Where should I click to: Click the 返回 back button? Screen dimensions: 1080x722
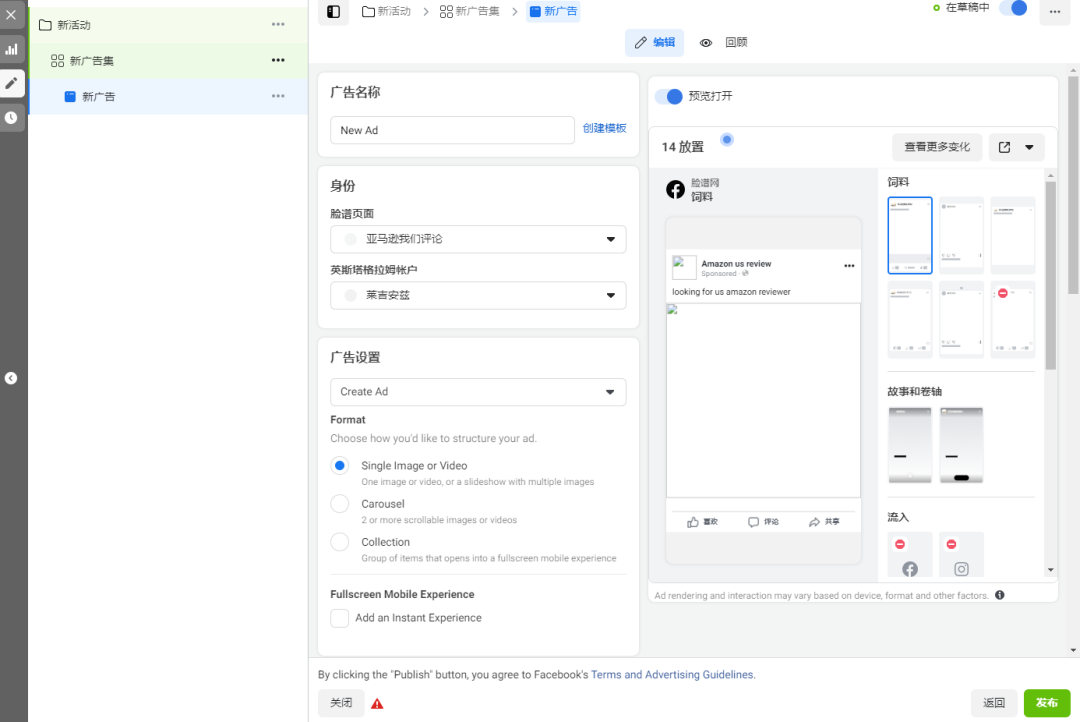[994, 703]
